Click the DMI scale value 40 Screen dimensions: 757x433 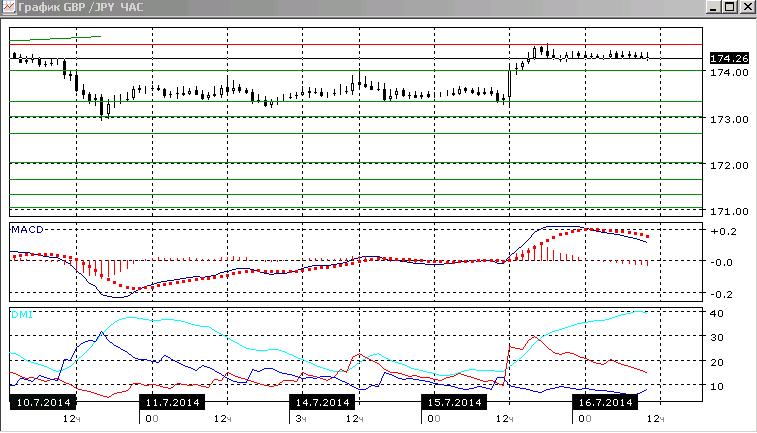click(717, 314)
